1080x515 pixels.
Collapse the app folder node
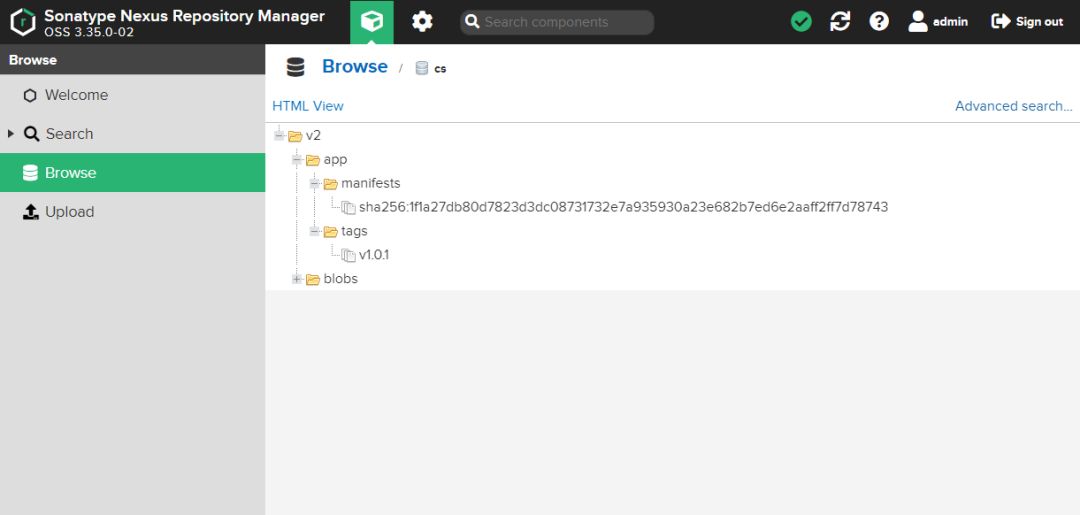(297, 160)
